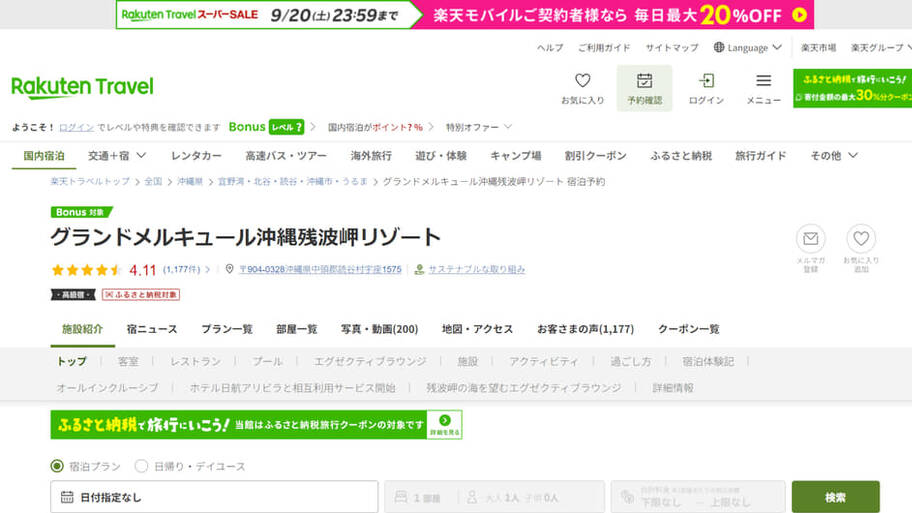Jump to the オールインクルーシブ section link

pyautogui.click(x=107, y=387)
